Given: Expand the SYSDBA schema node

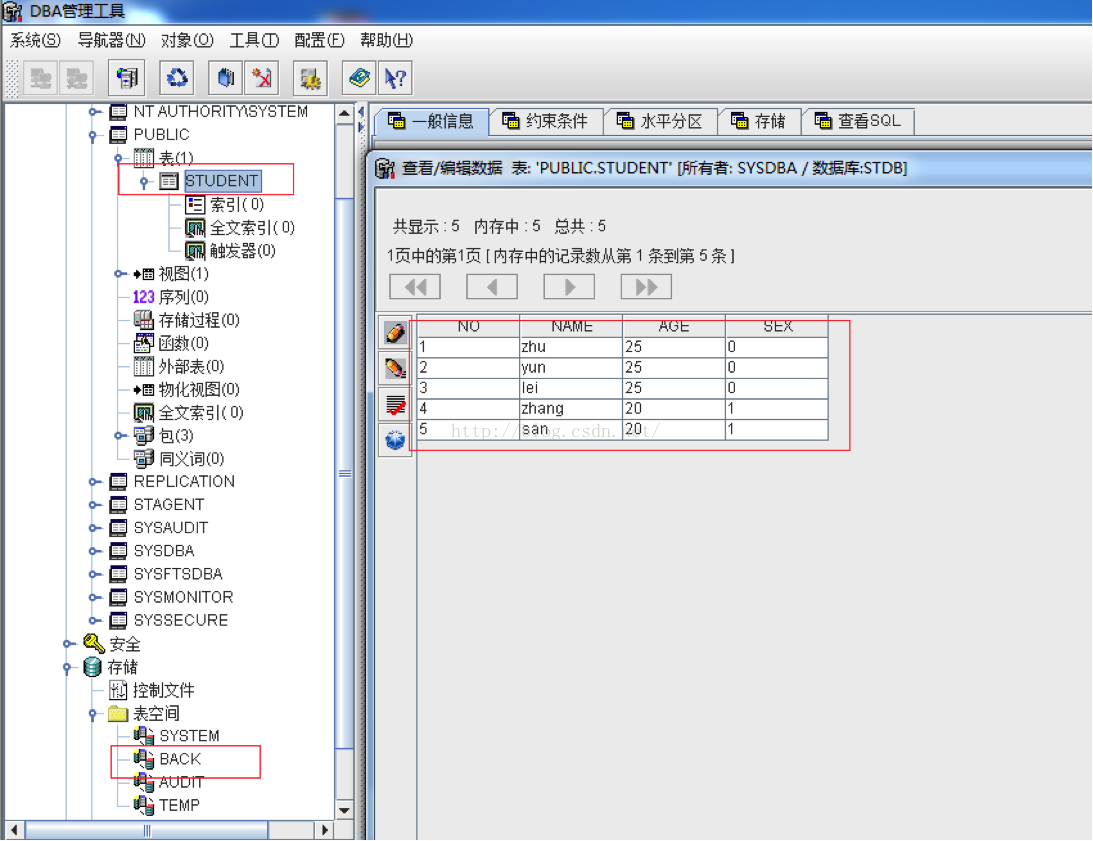Looking at the screenshot, I should coord(94,551).
